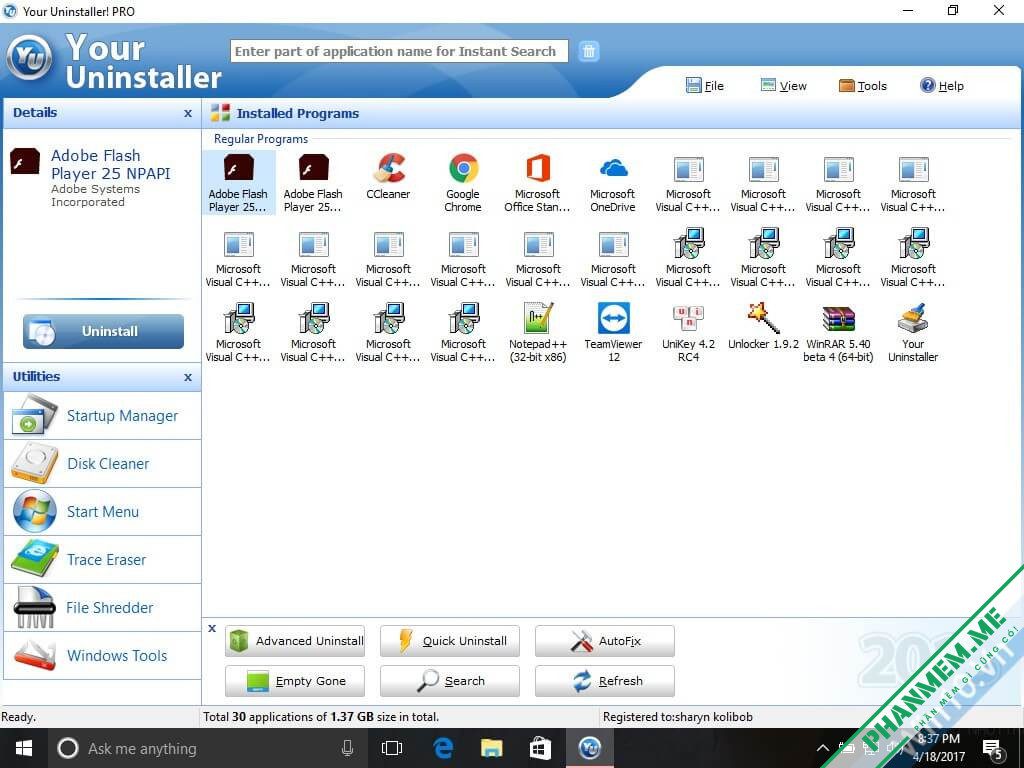The width and height of the screenshot is (1024, 768).
Task: Clear search with the trash icon
Action: (x=589, y=51)
